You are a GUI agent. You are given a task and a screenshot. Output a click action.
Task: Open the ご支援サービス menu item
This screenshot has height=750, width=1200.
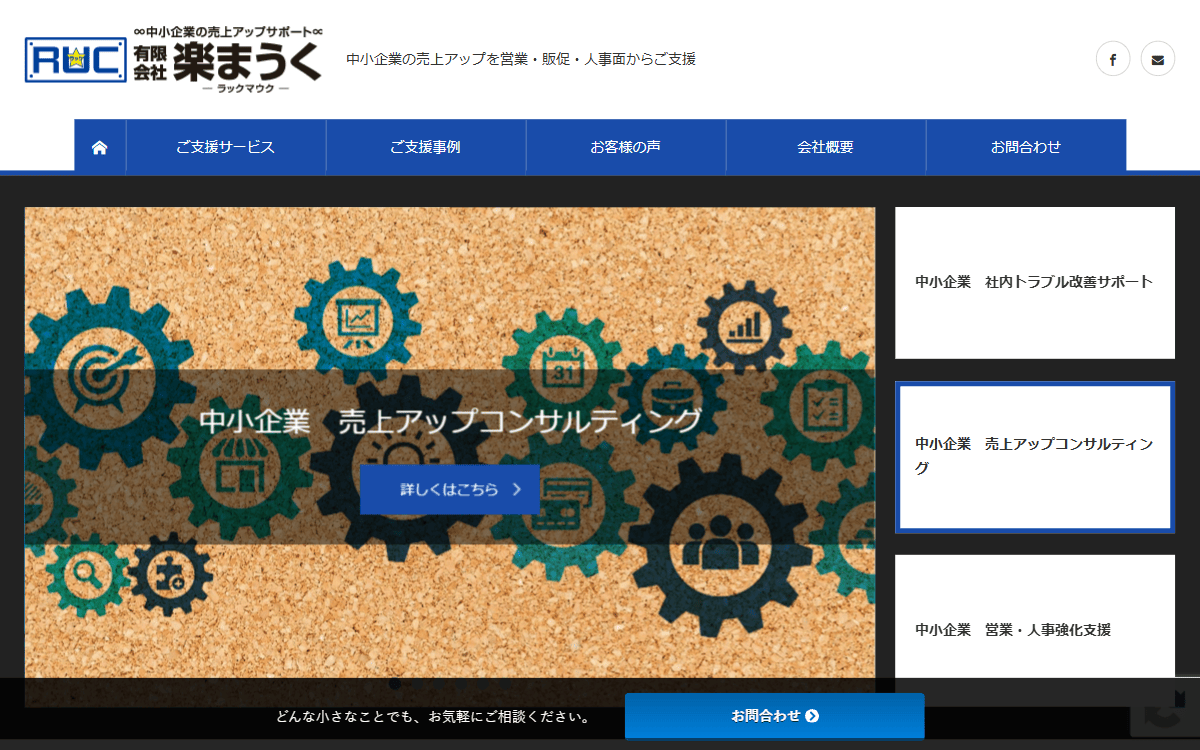226,147
